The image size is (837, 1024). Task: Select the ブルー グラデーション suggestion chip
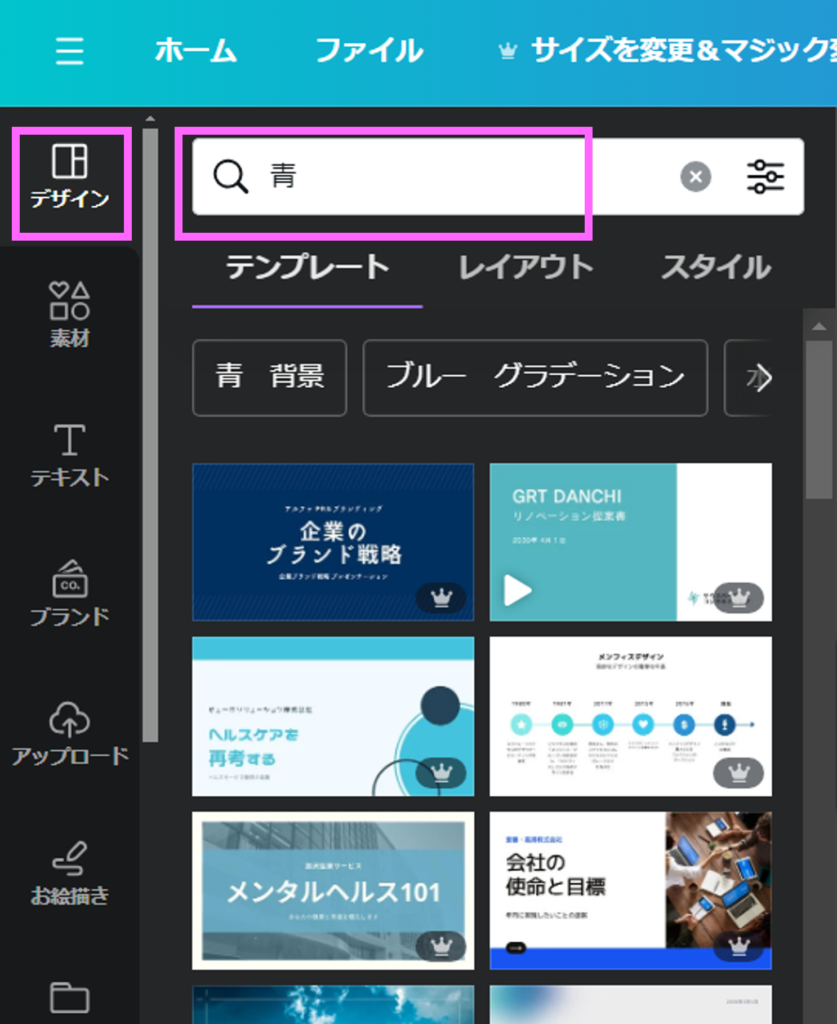coord(535,377)
